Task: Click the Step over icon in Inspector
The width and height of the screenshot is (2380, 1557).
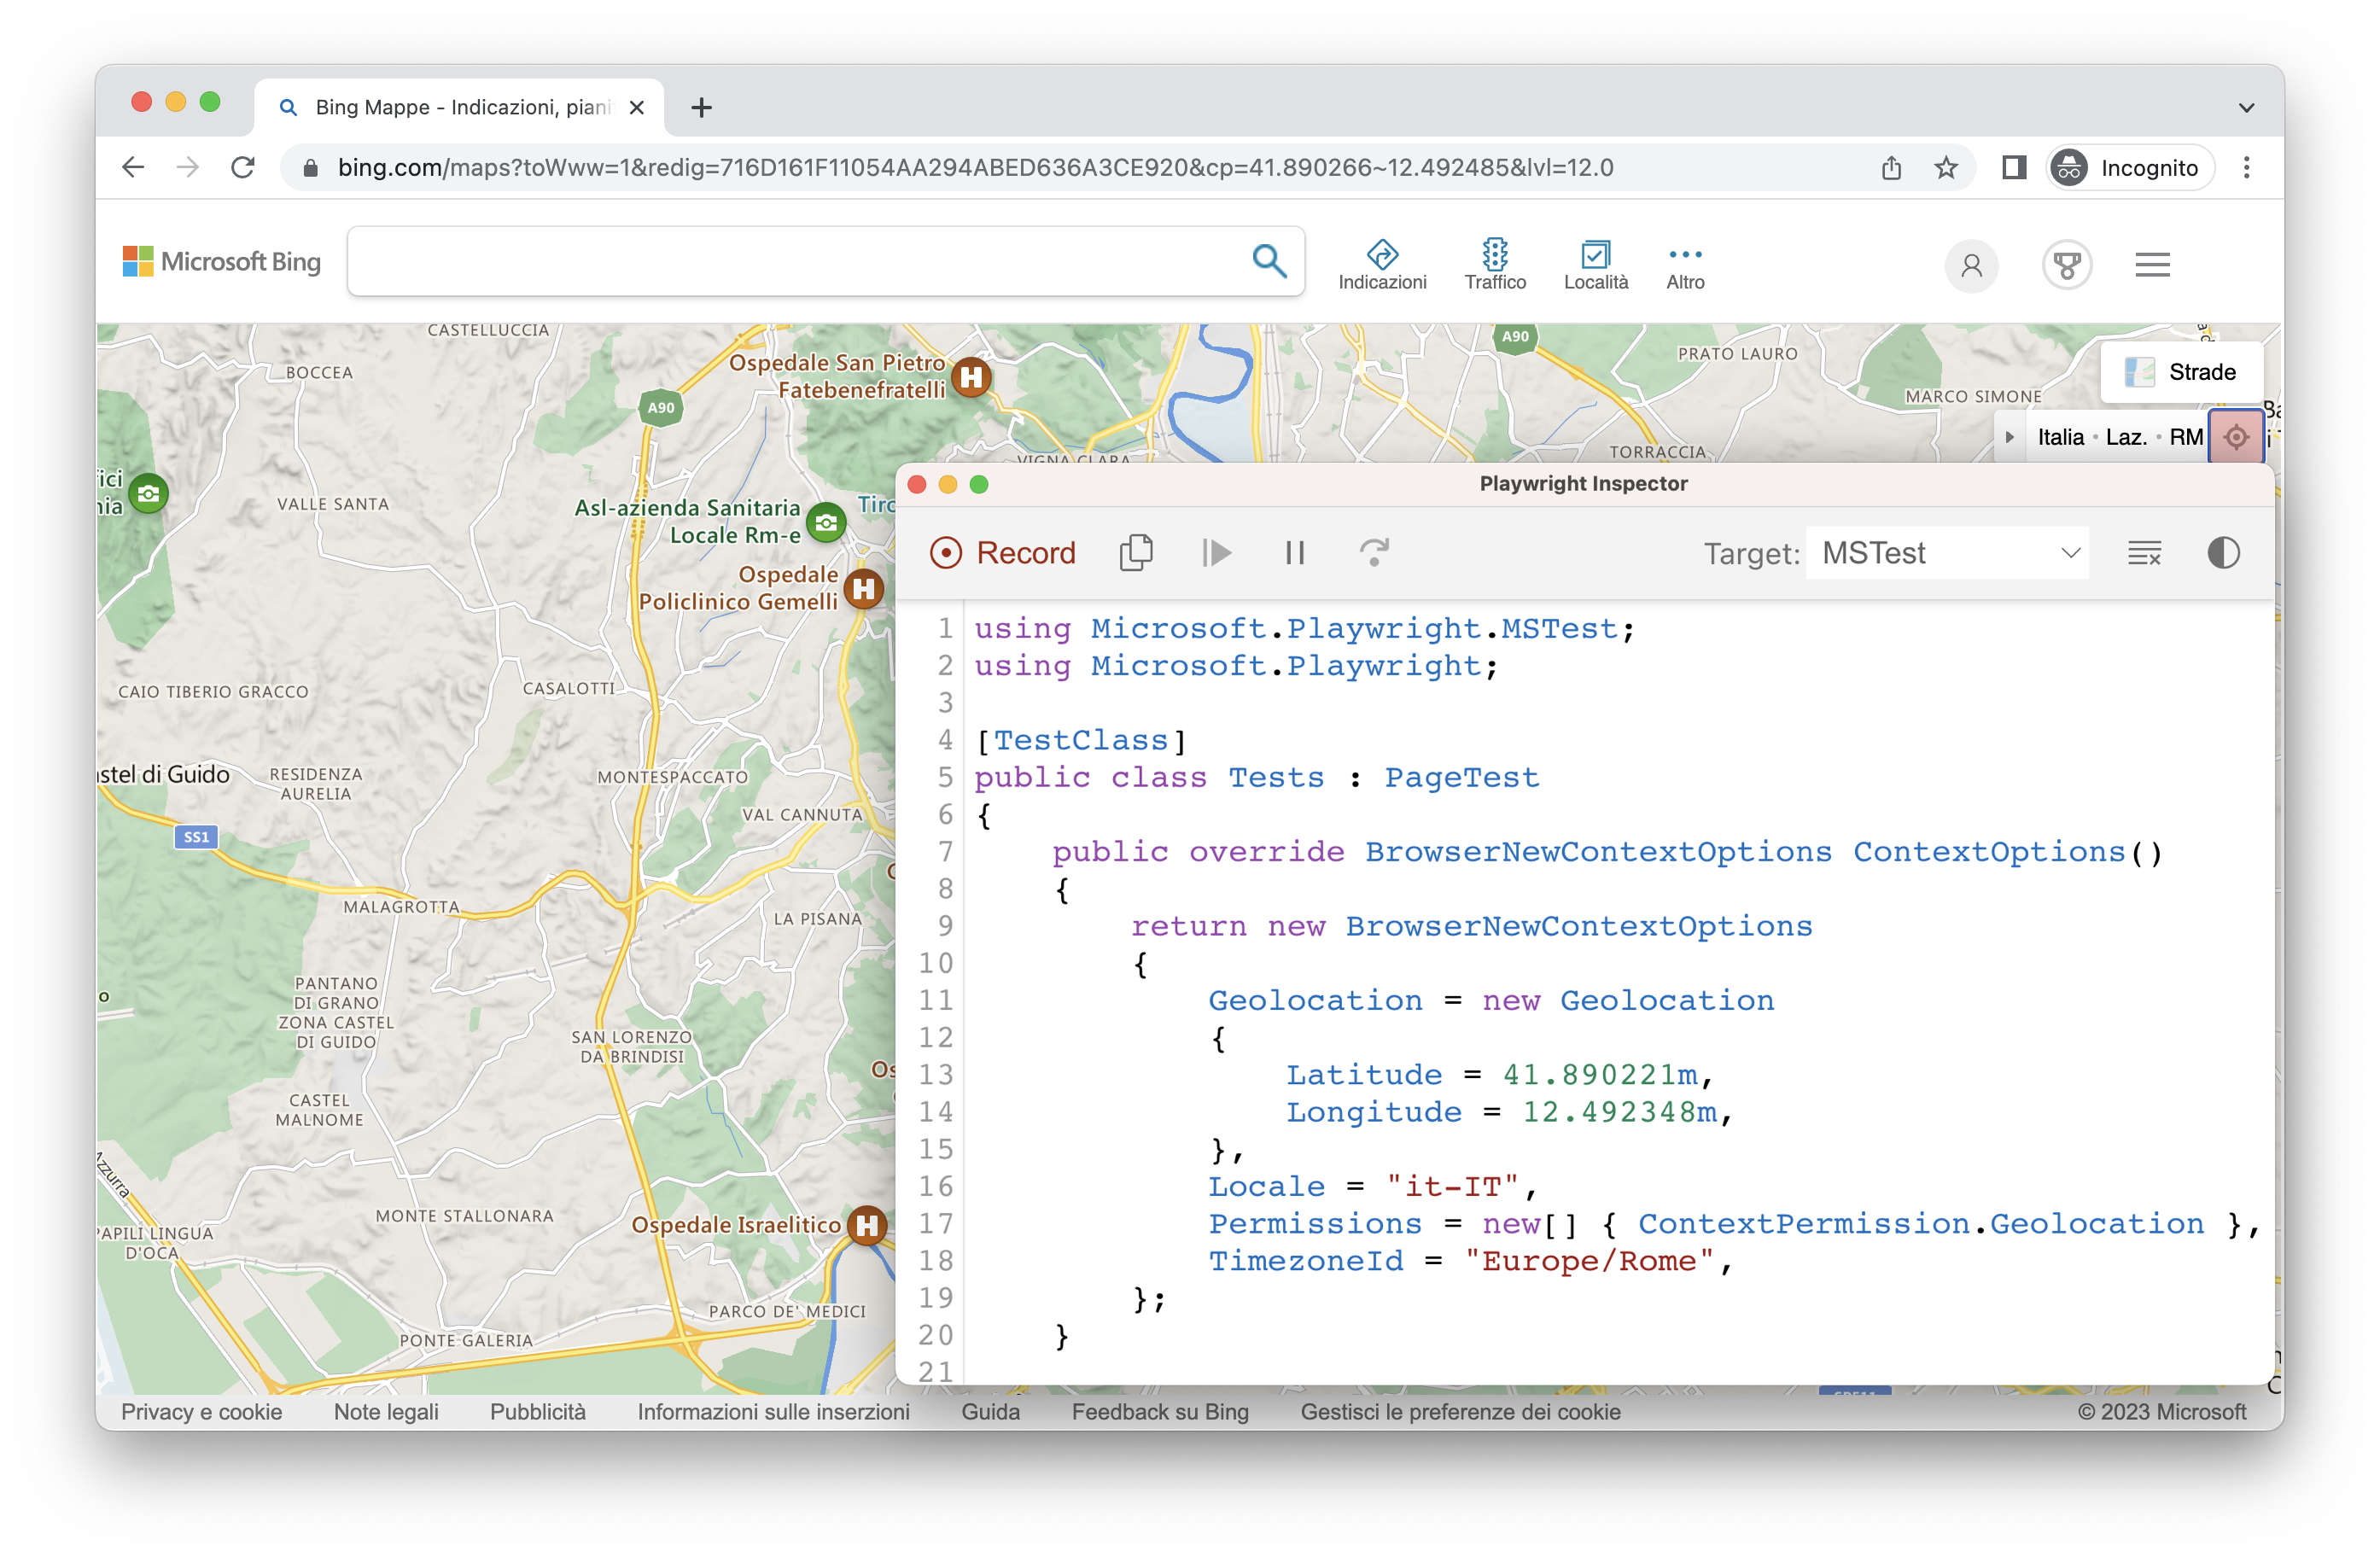Action: (x=1375, y=553)
